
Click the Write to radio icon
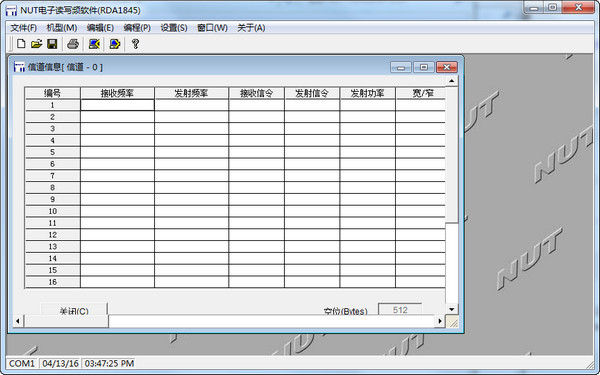coord(115,44)
